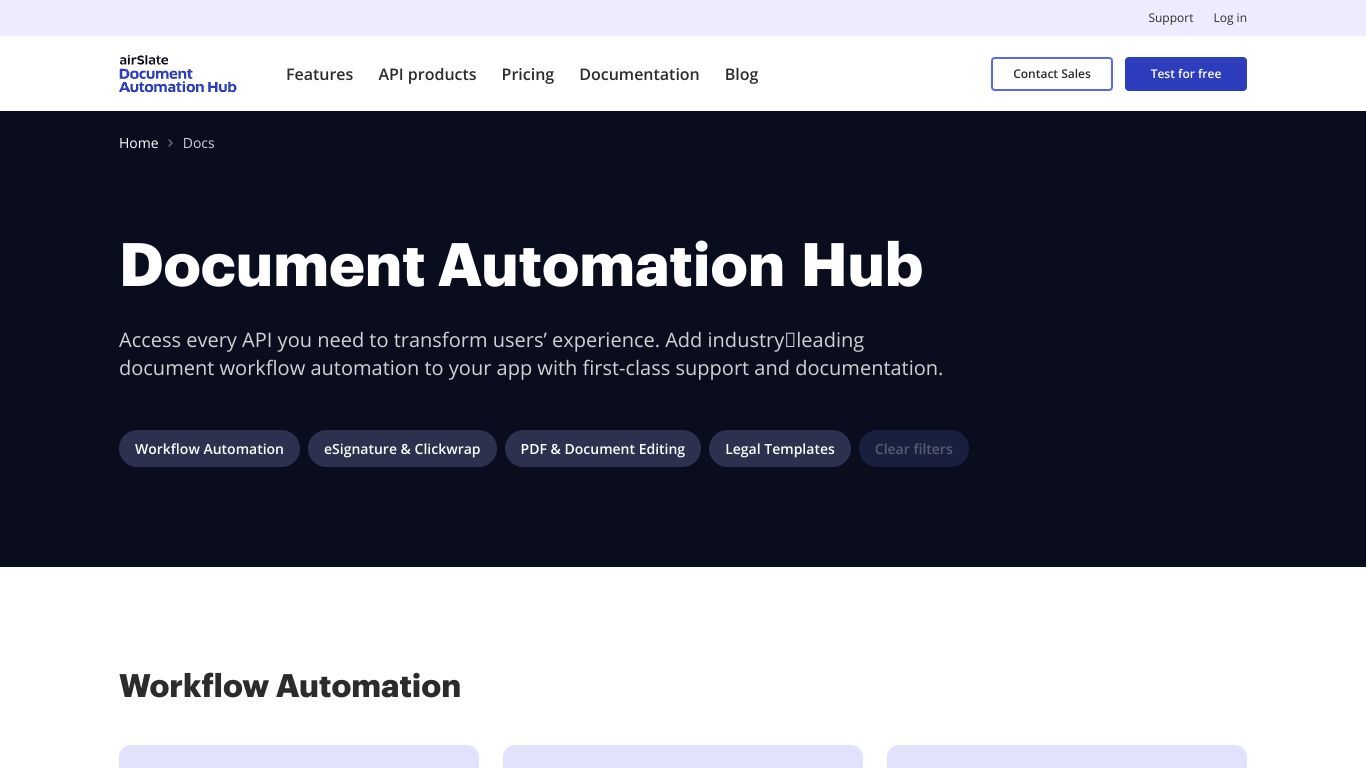Toggle the eSignature & Clickwrap filter

click(402, 449)
